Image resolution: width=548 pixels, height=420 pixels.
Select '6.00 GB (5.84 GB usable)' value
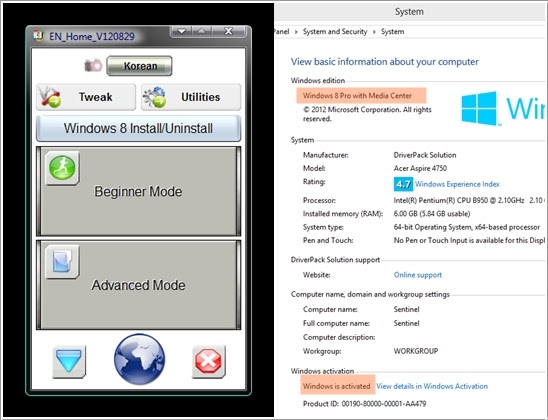[x=432, y=214]
